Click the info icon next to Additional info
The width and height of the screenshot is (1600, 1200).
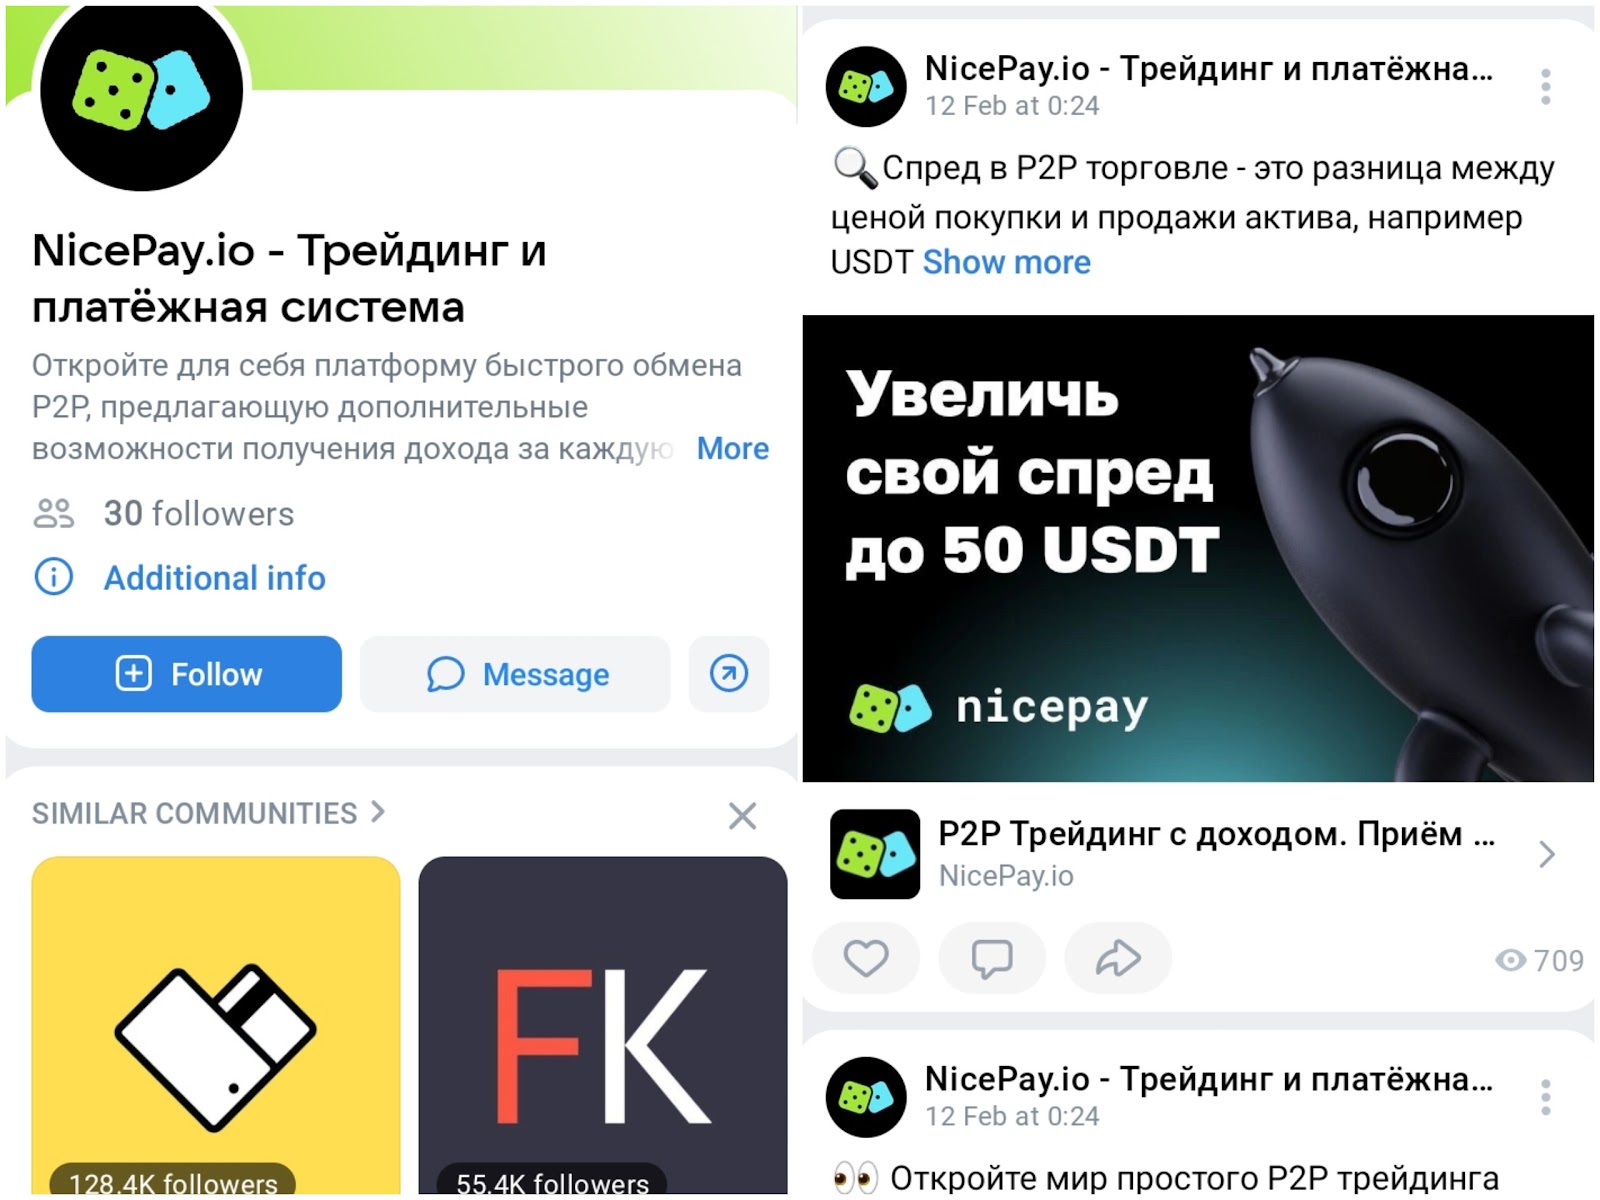click(x=54, y=577)
